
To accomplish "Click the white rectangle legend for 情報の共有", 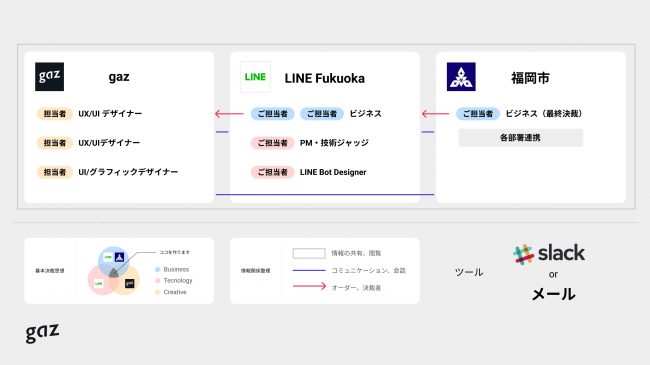I will pyautogui.click(x=309, y=253).
